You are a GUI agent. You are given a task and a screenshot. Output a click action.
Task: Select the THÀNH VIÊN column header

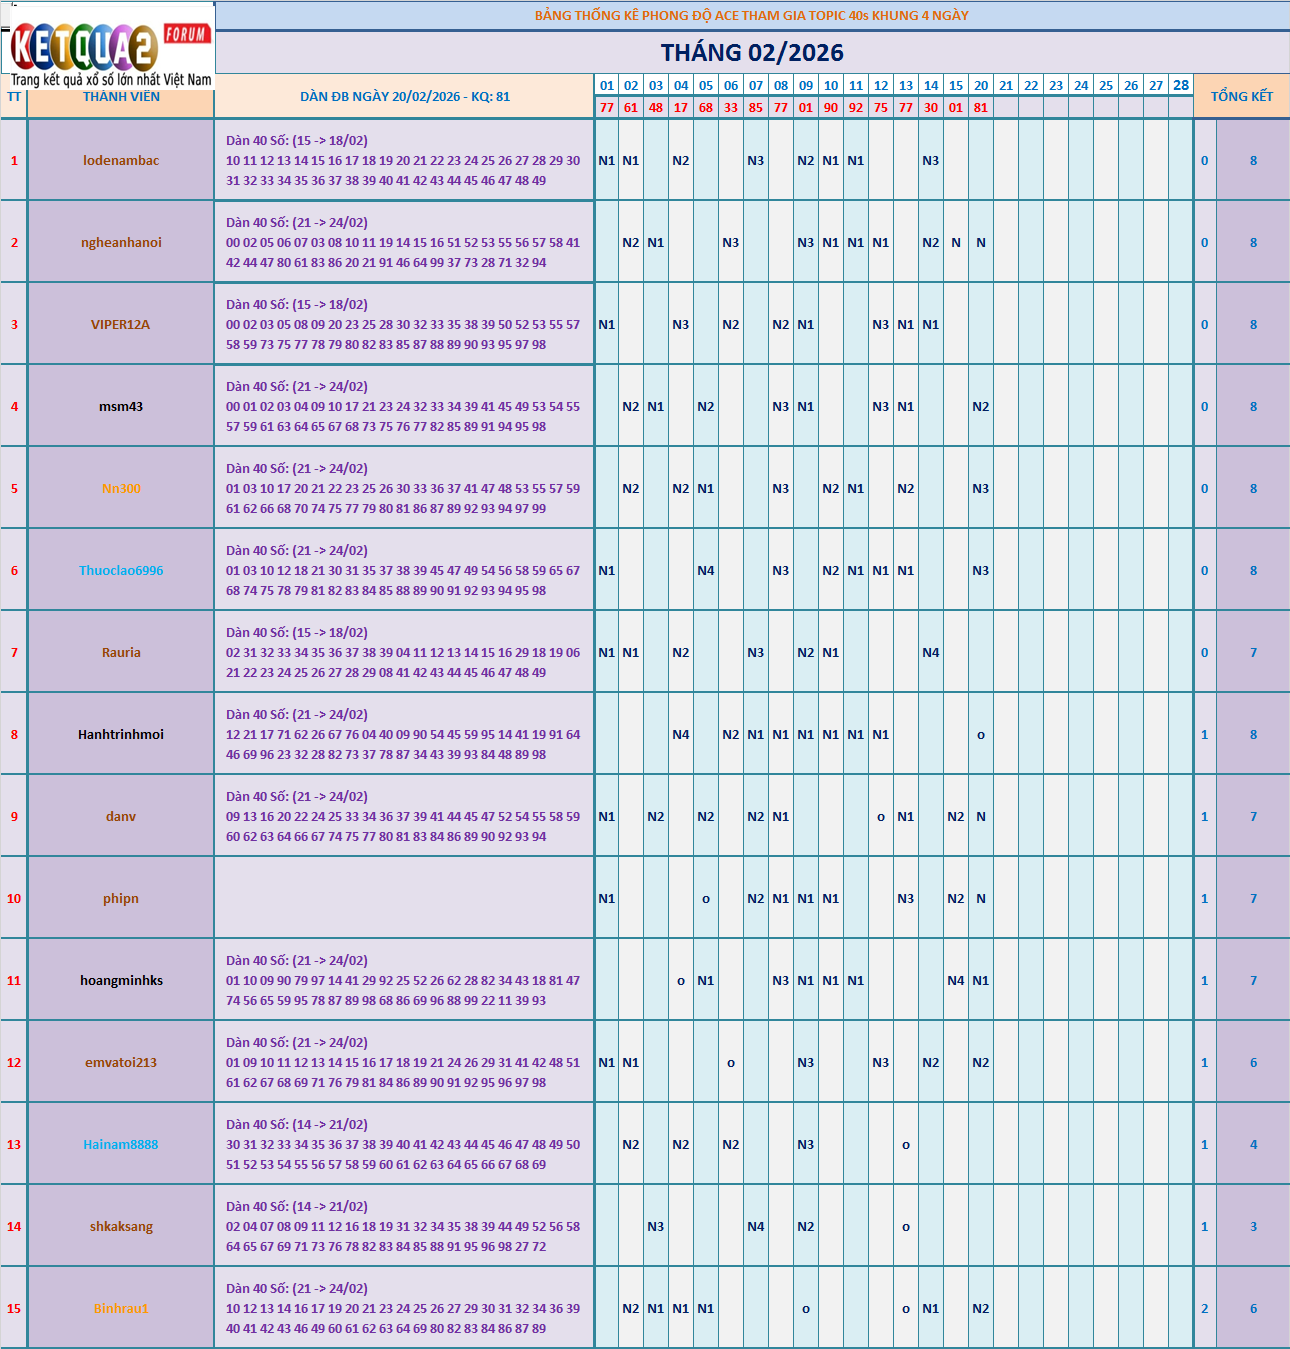121,97
